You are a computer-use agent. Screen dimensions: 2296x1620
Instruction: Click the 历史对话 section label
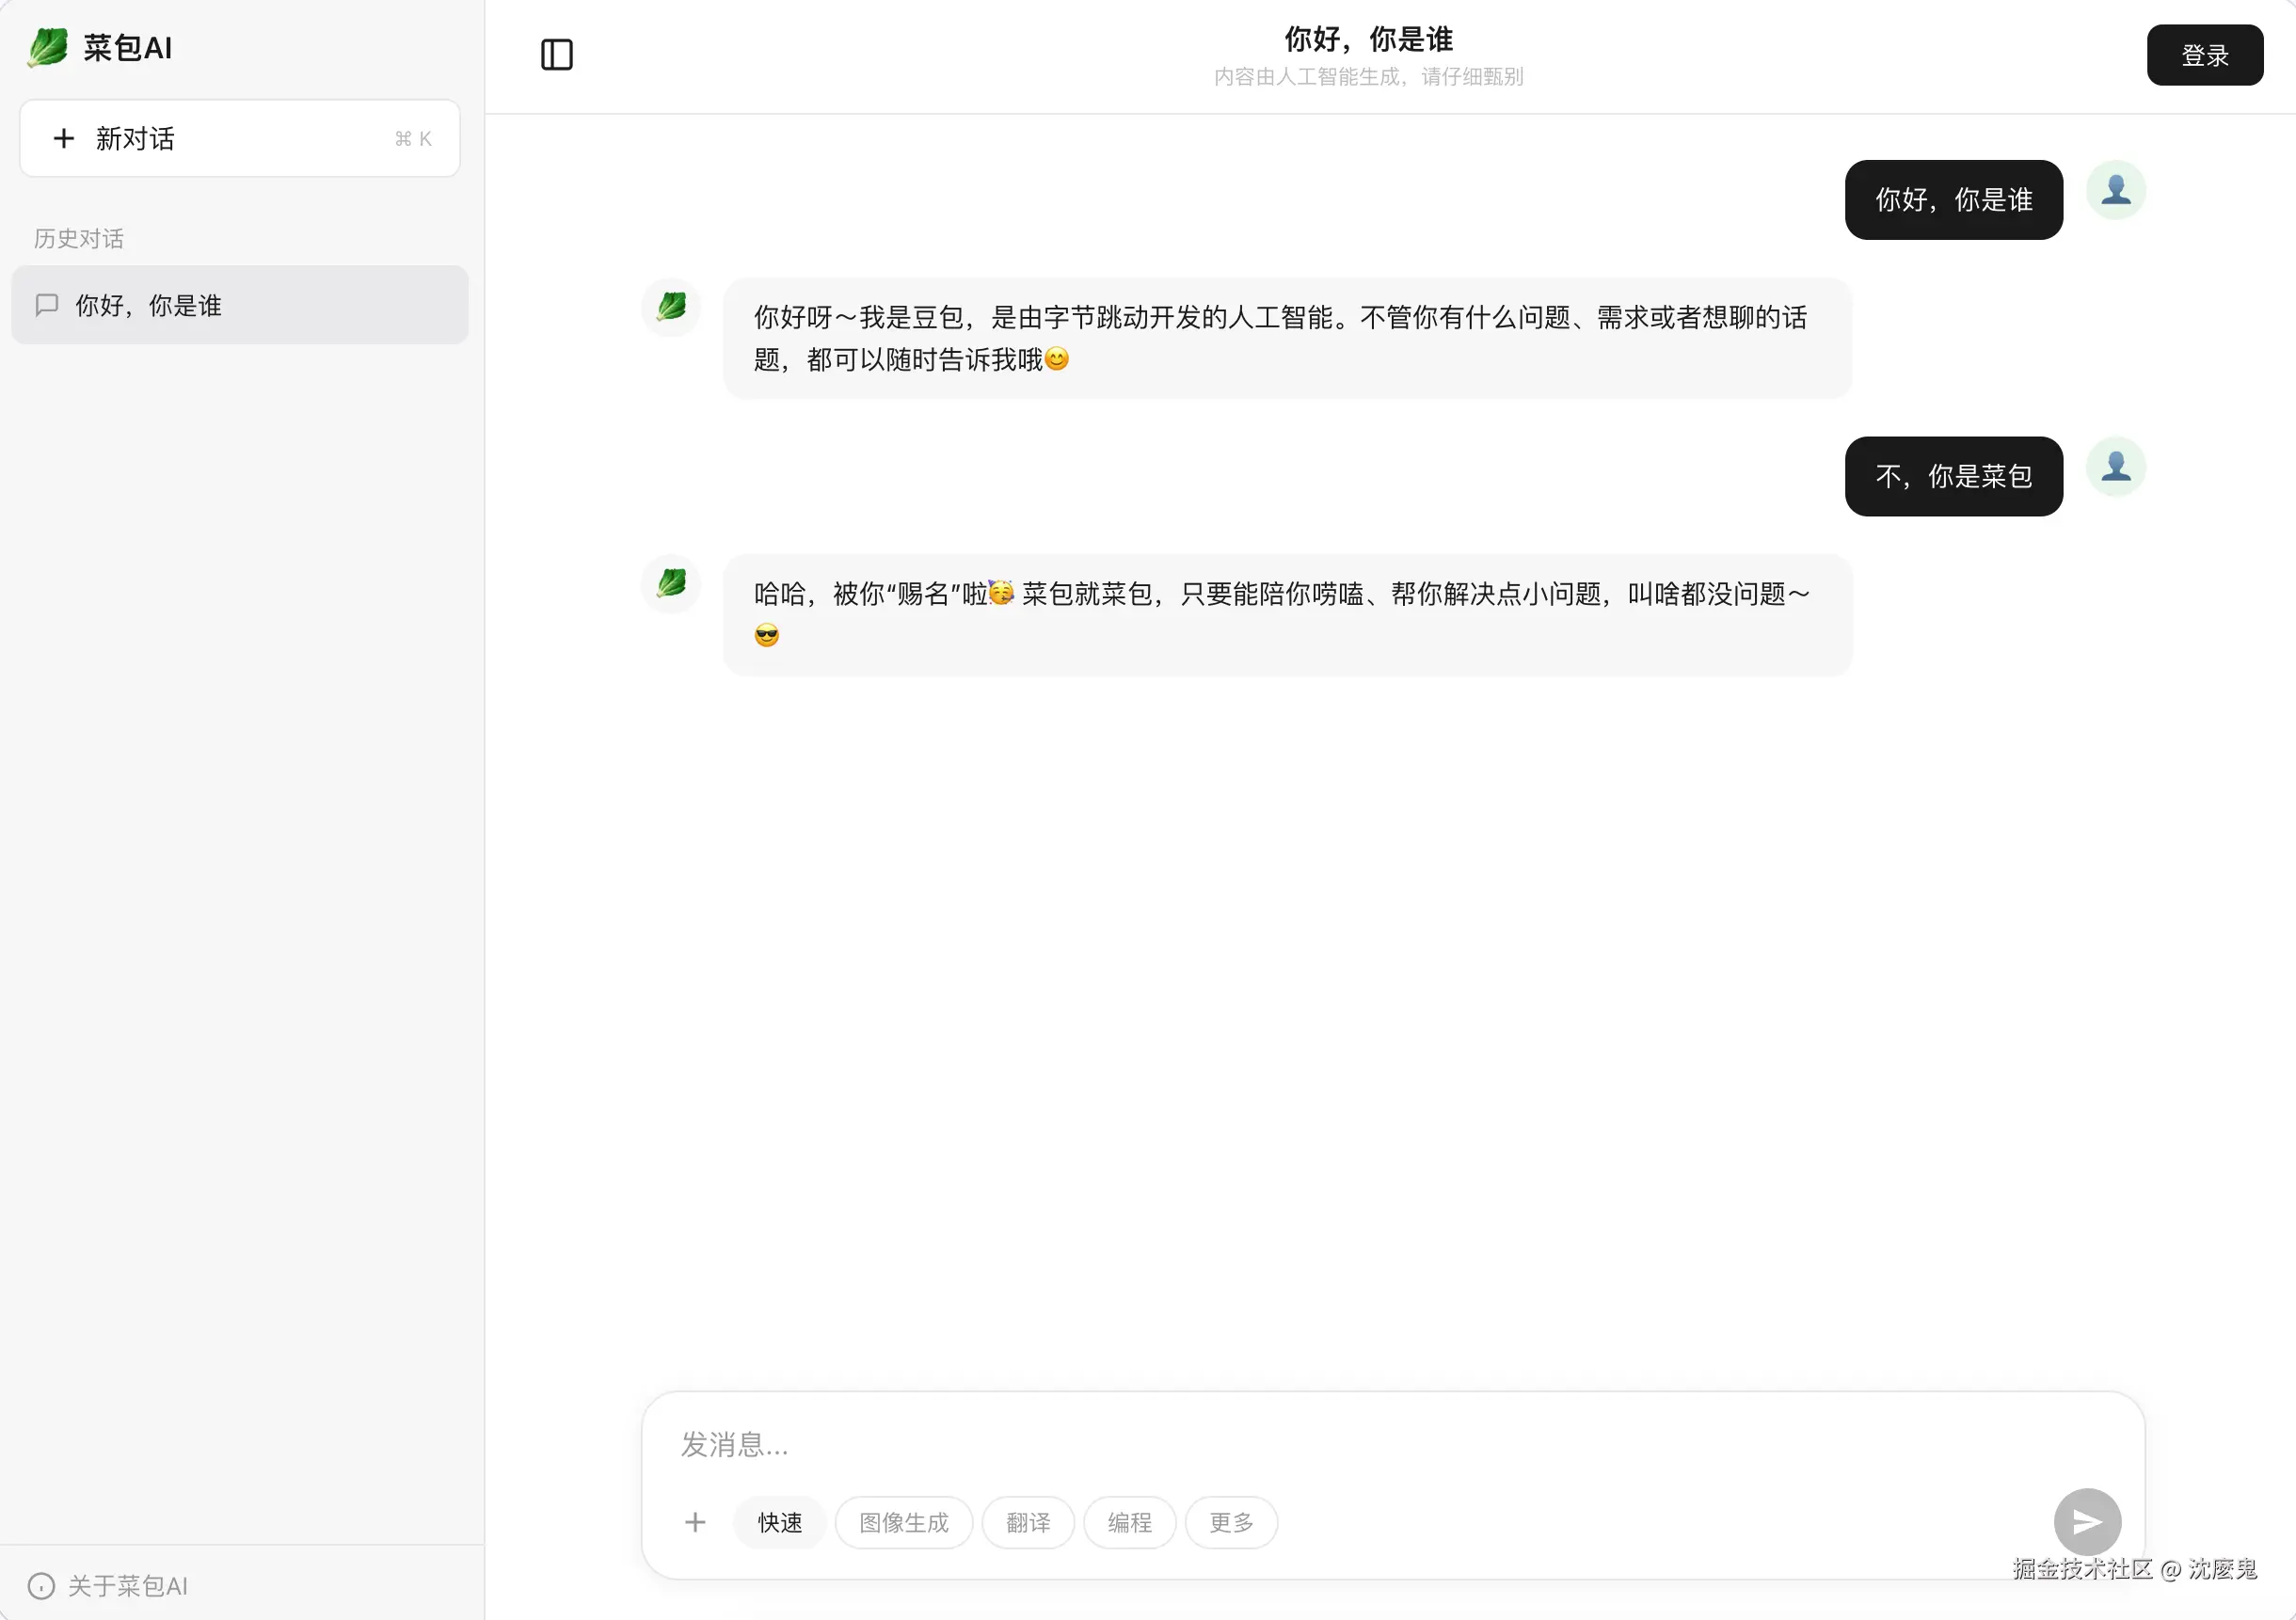[x=79, y=238]
